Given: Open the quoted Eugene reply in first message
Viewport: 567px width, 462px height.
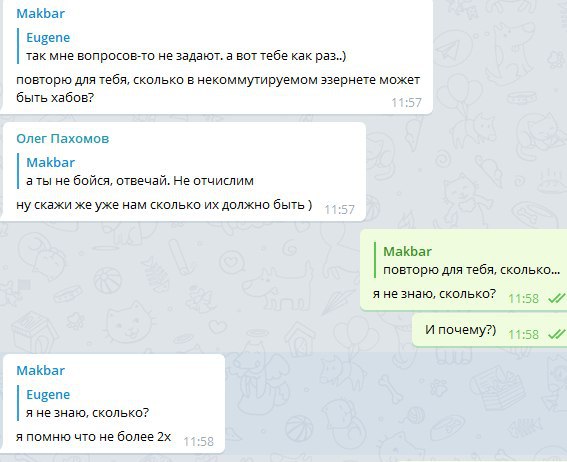Looking at the screenshot, I should (186, 47).
